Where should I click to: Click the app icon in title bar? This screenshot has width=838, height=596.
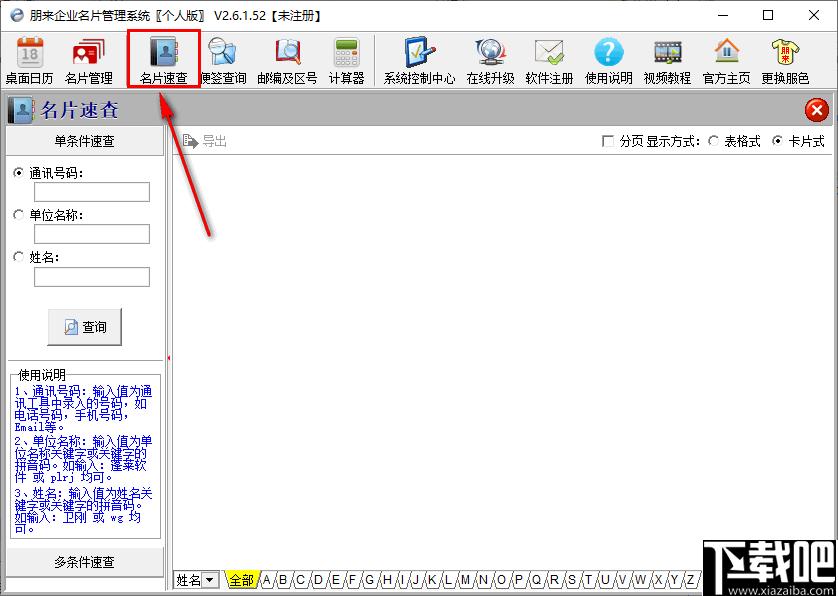pos(17,15)
